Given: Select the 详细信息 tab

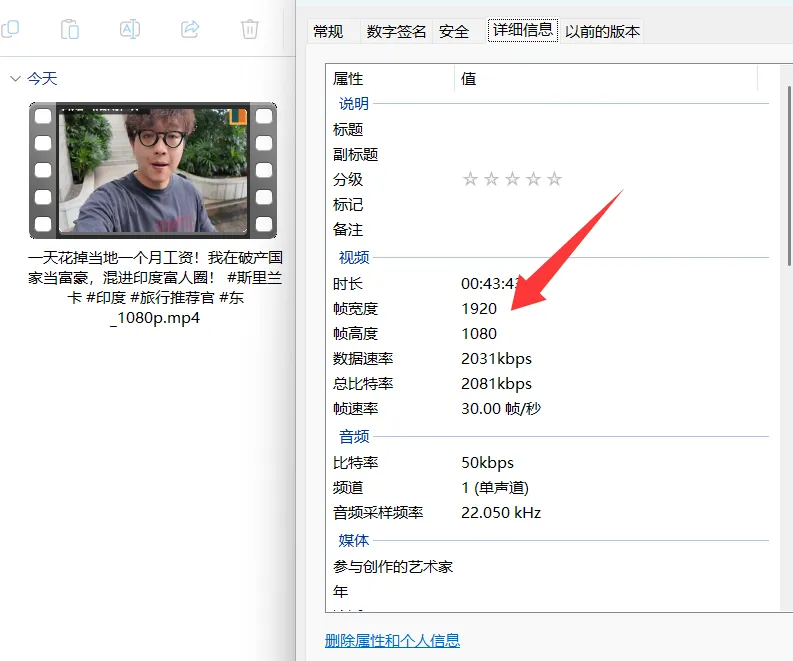Looking at the screenshot, I should pos(522,30).
